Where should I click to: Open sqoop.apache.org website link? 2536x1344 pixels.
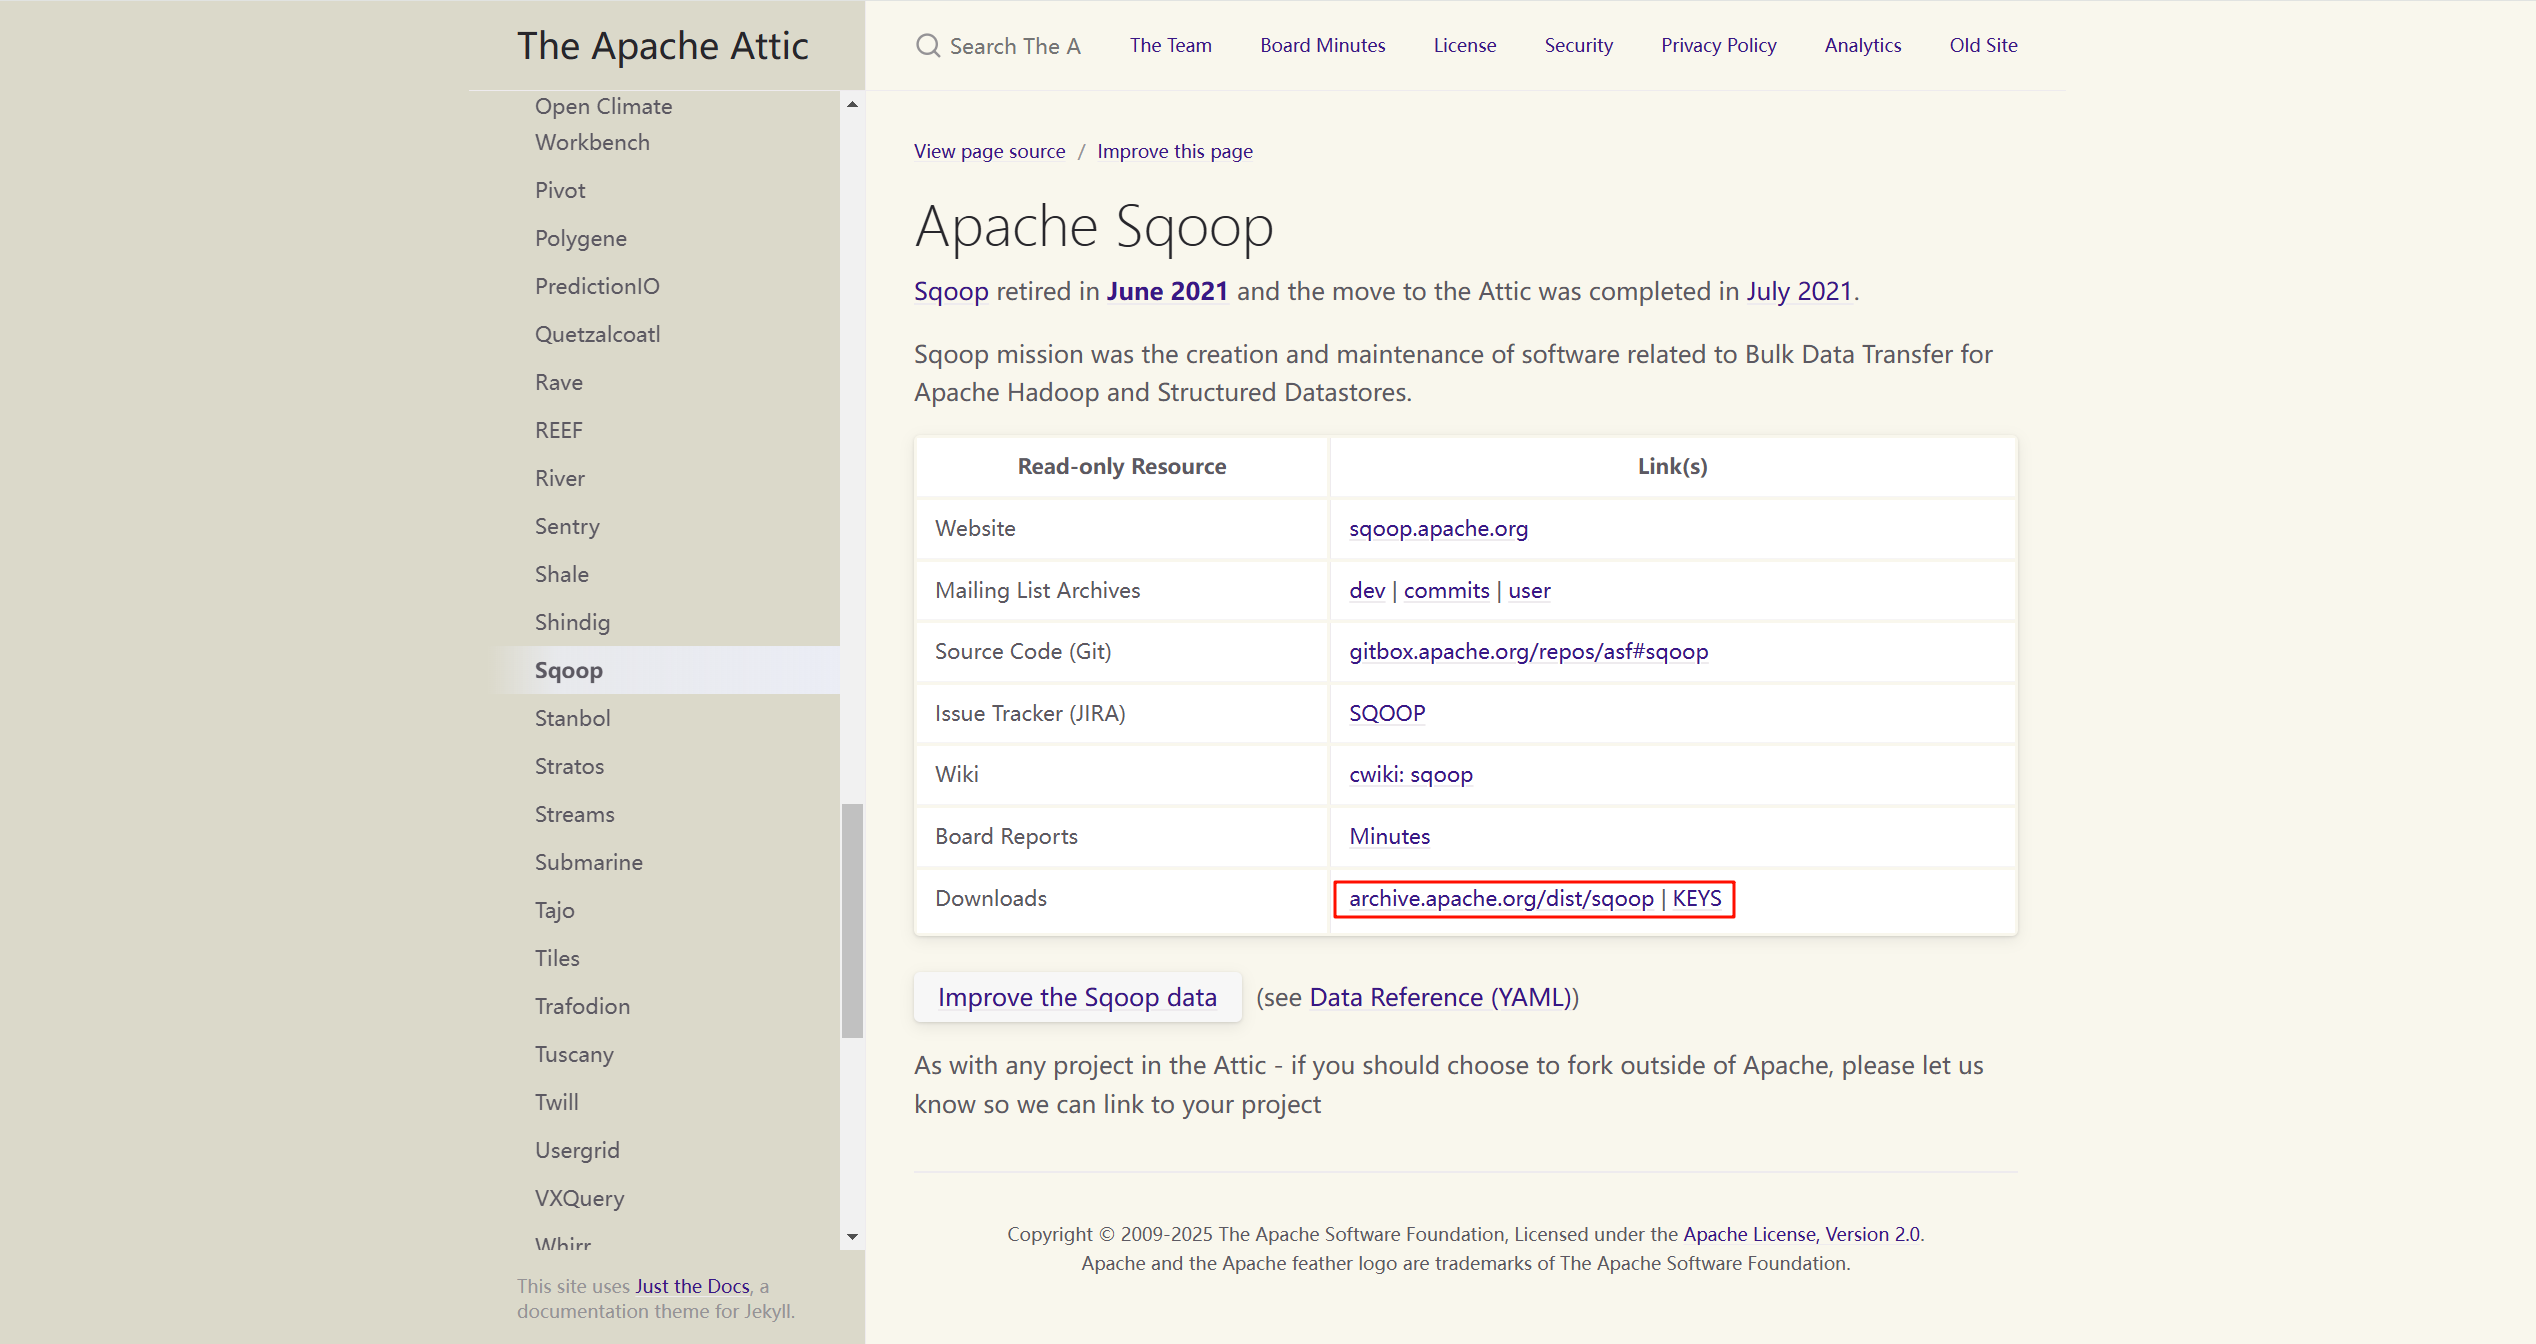click(x=1437, y=529)
